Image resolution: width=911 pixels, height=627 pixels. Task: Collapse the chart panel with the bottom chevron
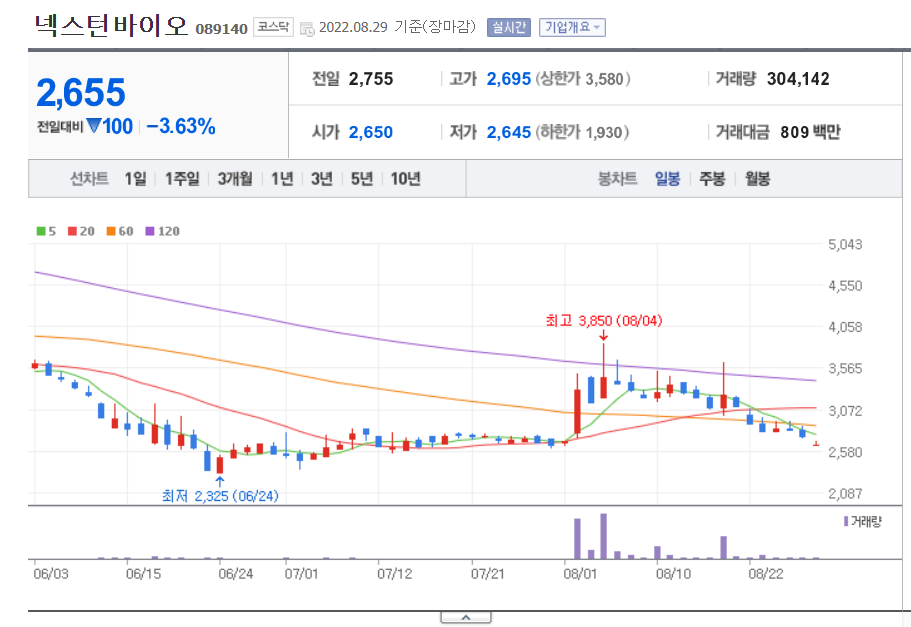(x=466, y=617)
